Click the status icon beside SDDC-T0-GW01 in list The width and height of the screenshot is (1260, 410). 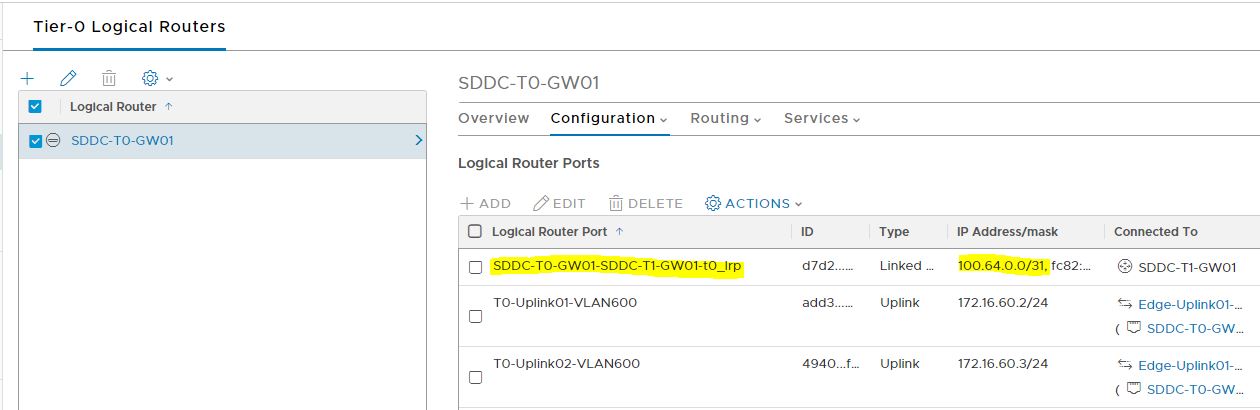coord(54,141)
